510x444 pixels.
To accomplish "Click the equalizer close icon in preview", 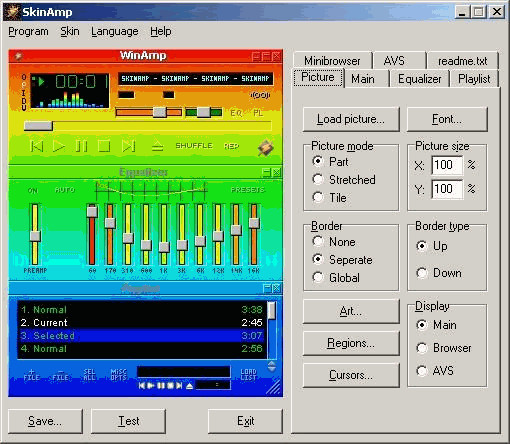I will click(276, 172).
